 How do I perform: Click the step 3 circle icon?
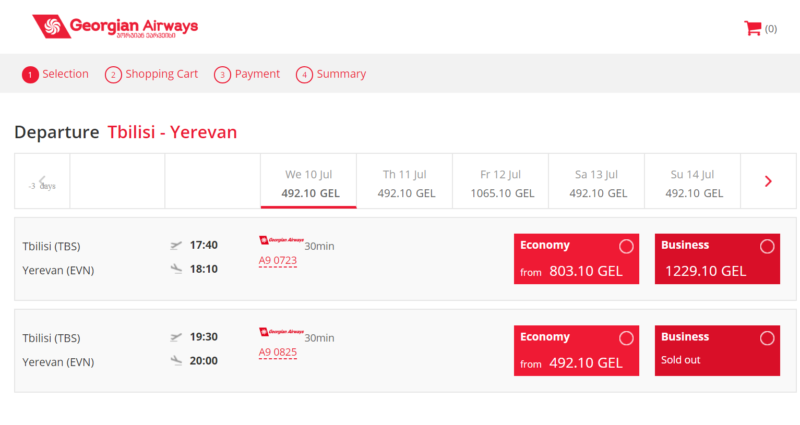click(222, 75)
